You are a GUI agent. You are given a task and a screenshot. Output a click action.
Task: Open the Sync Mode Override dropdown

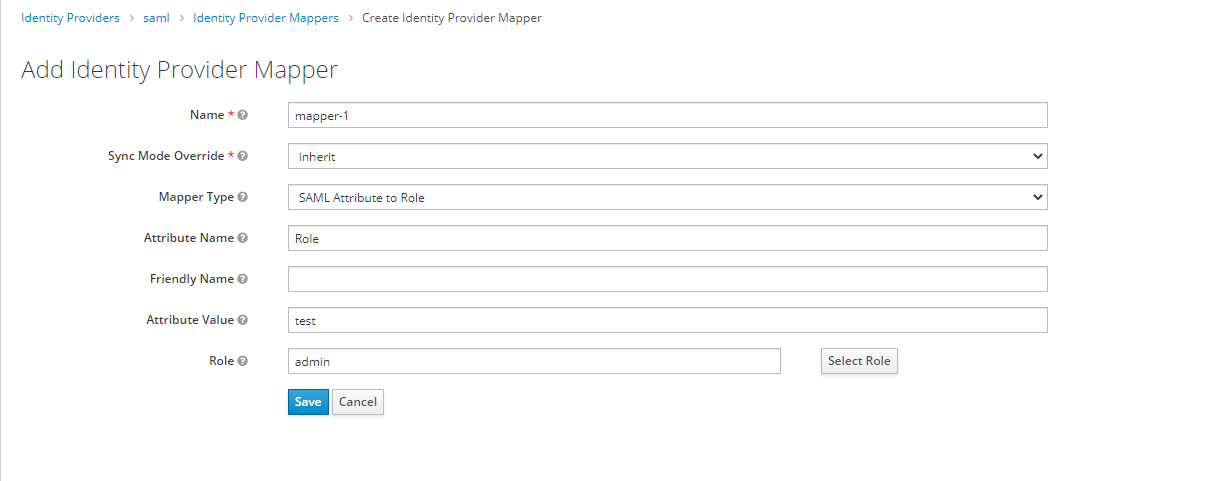click(667, 156)
